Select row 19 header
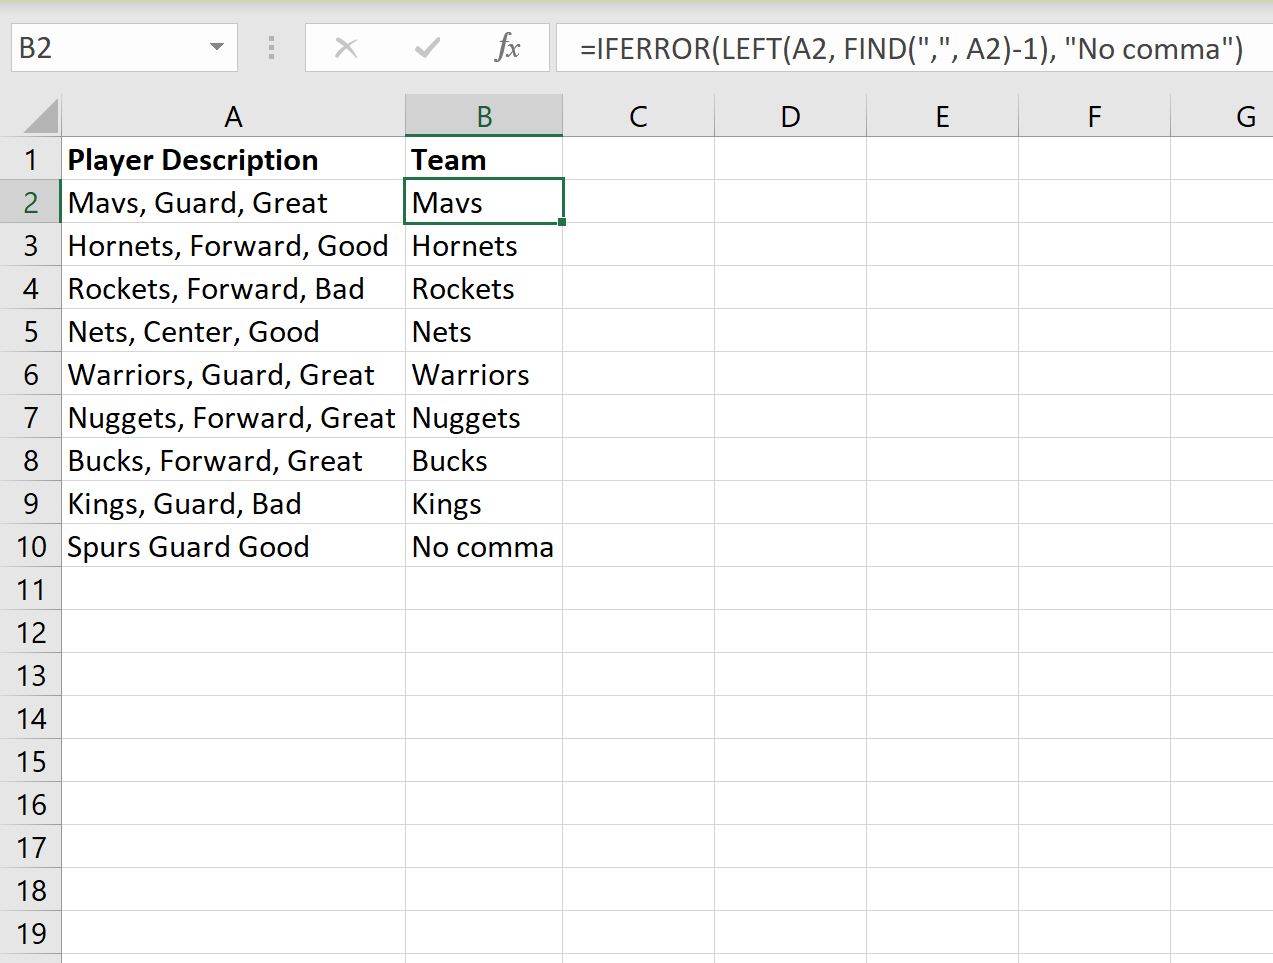 click(31, 933)
